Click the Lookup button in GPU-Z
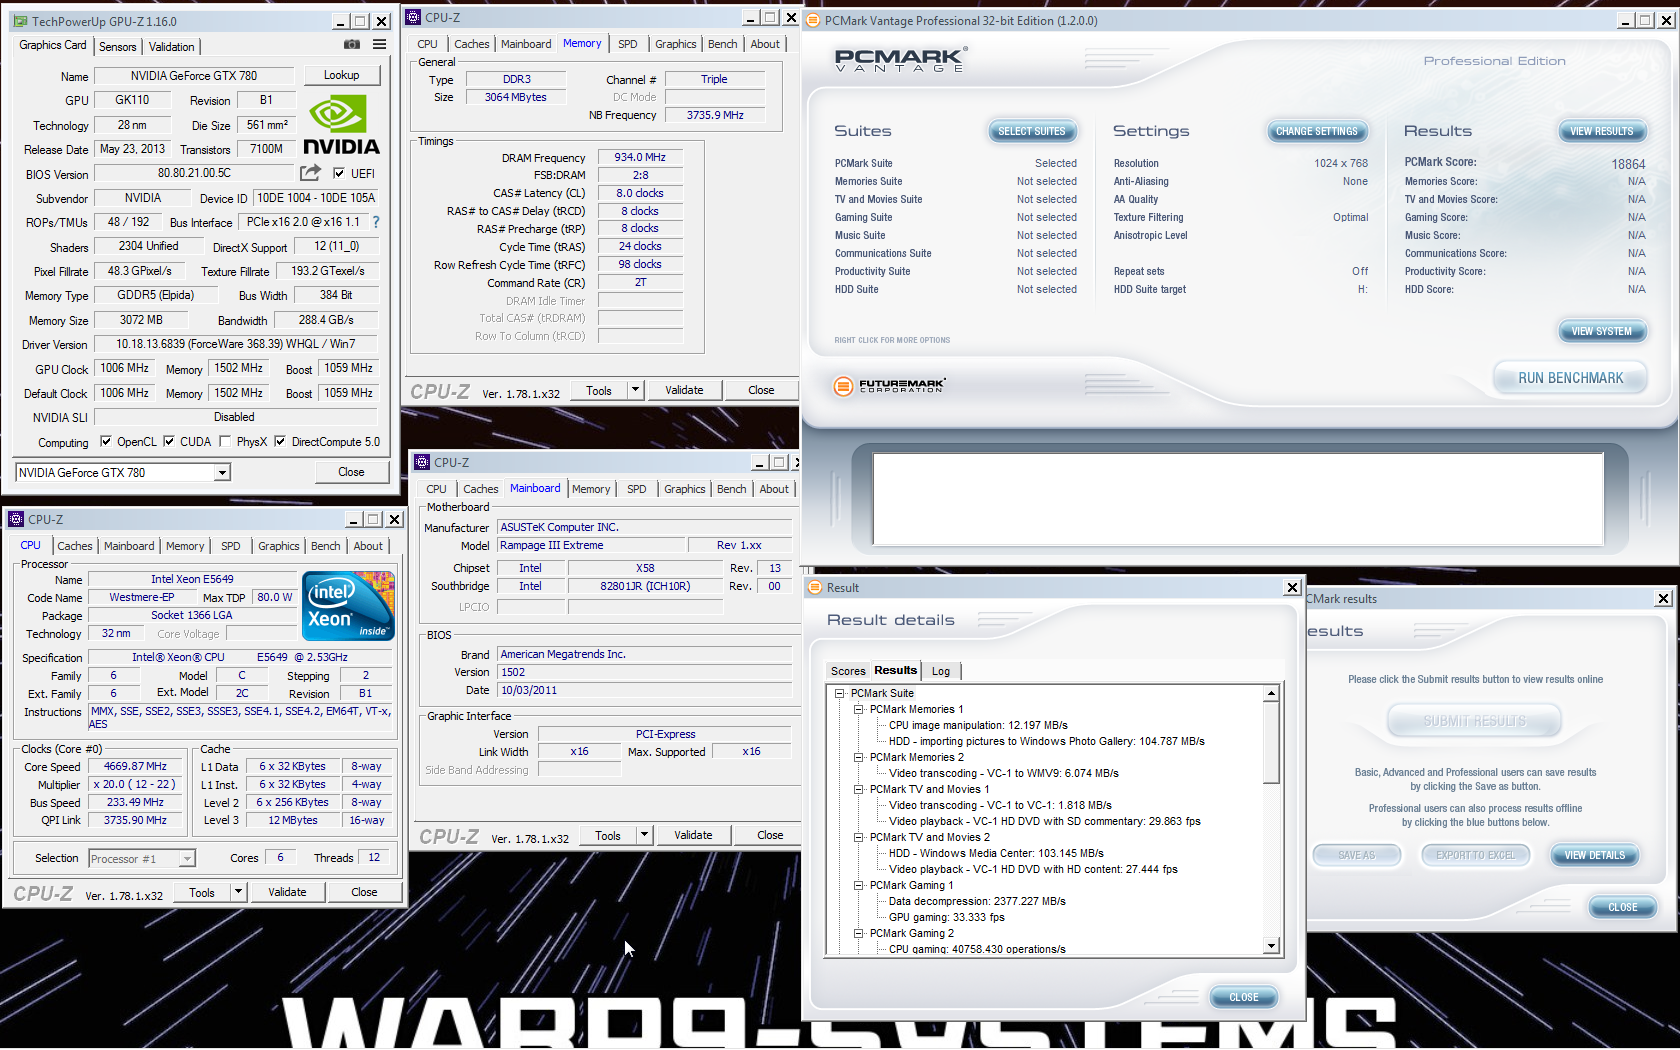 (342, 75)
